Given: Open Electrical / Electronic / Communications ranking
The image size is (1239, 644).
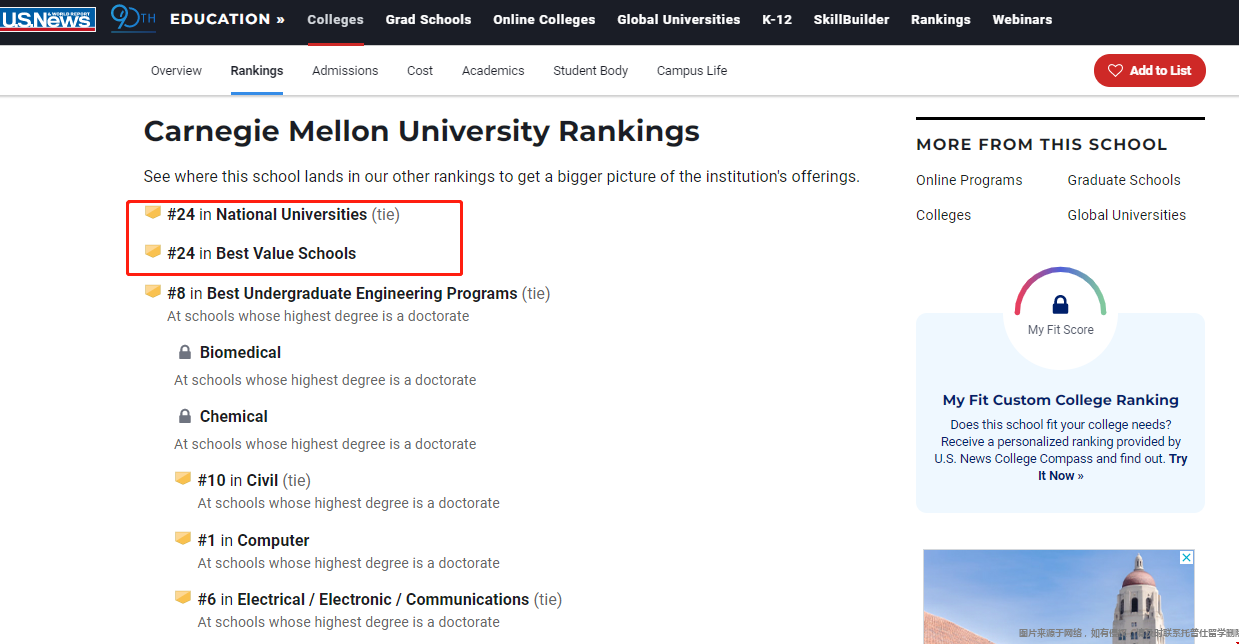Looking at the screenshot, I should 383,599.
